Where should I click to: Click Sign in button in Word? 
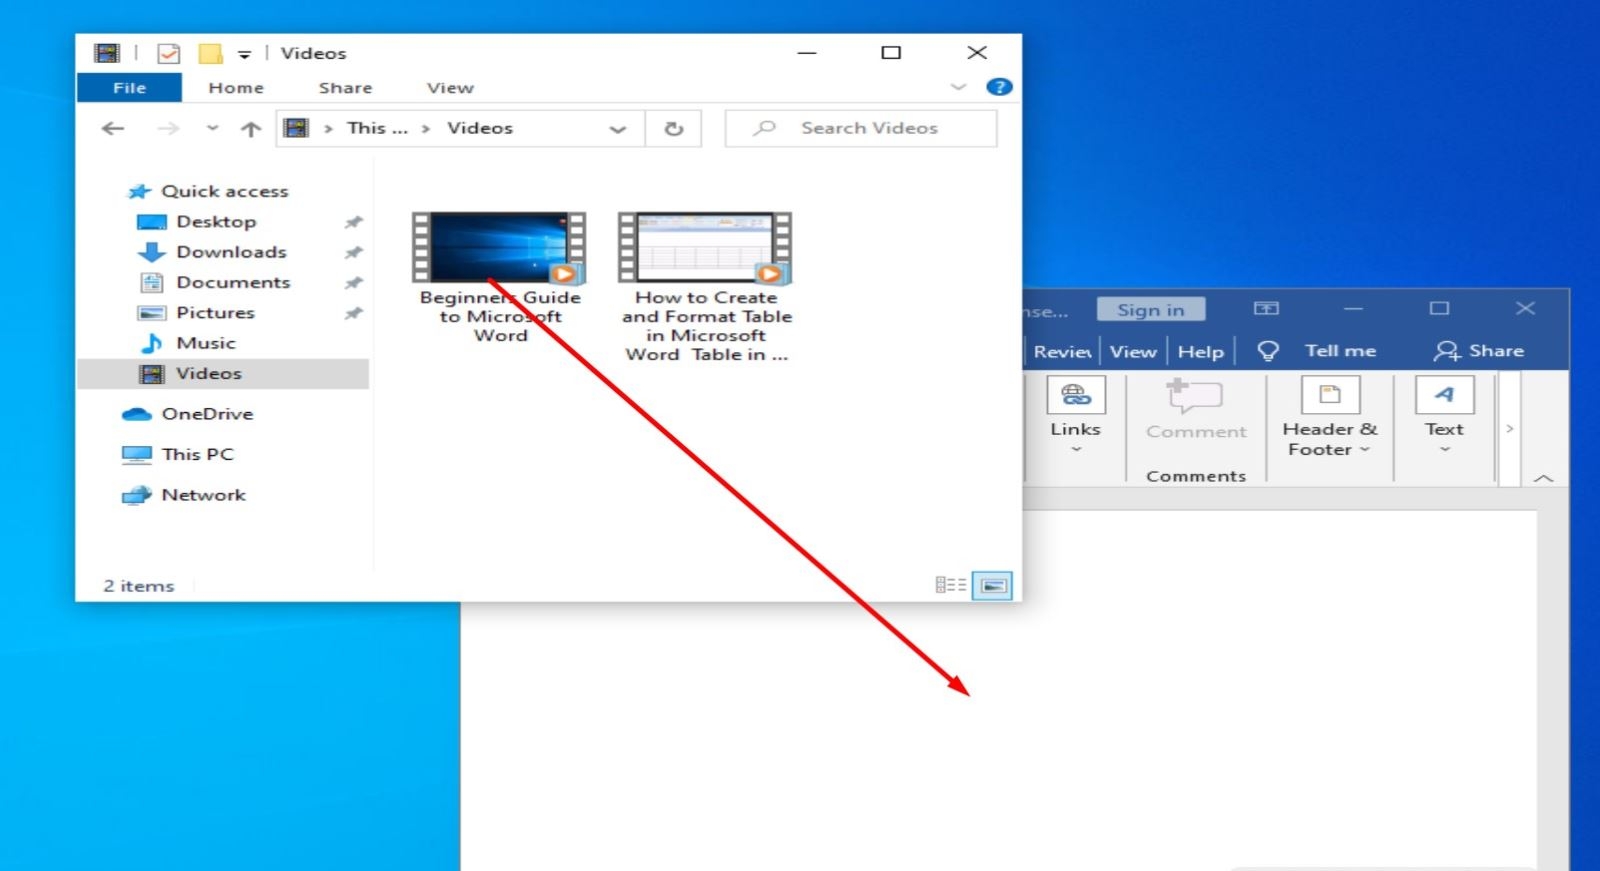(1151, 310)
